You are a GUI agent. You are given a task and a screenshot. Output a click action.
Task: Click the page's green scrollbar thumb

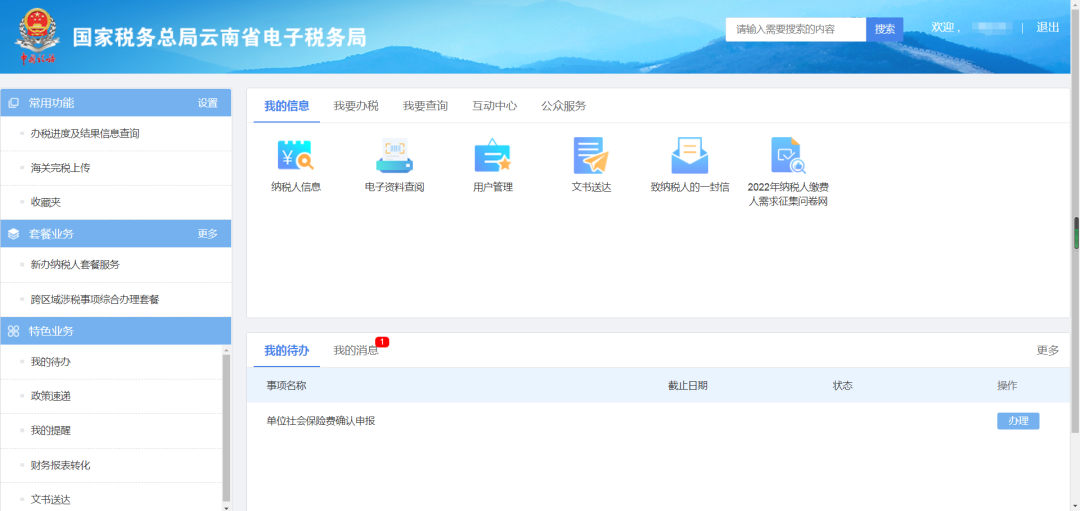(x=1076, y=233)
